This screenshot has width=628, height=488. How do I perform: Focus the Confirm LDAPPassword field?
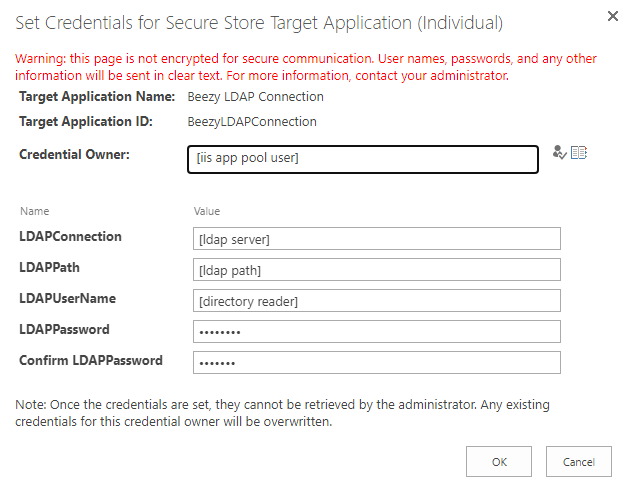(x=377, y=363)
